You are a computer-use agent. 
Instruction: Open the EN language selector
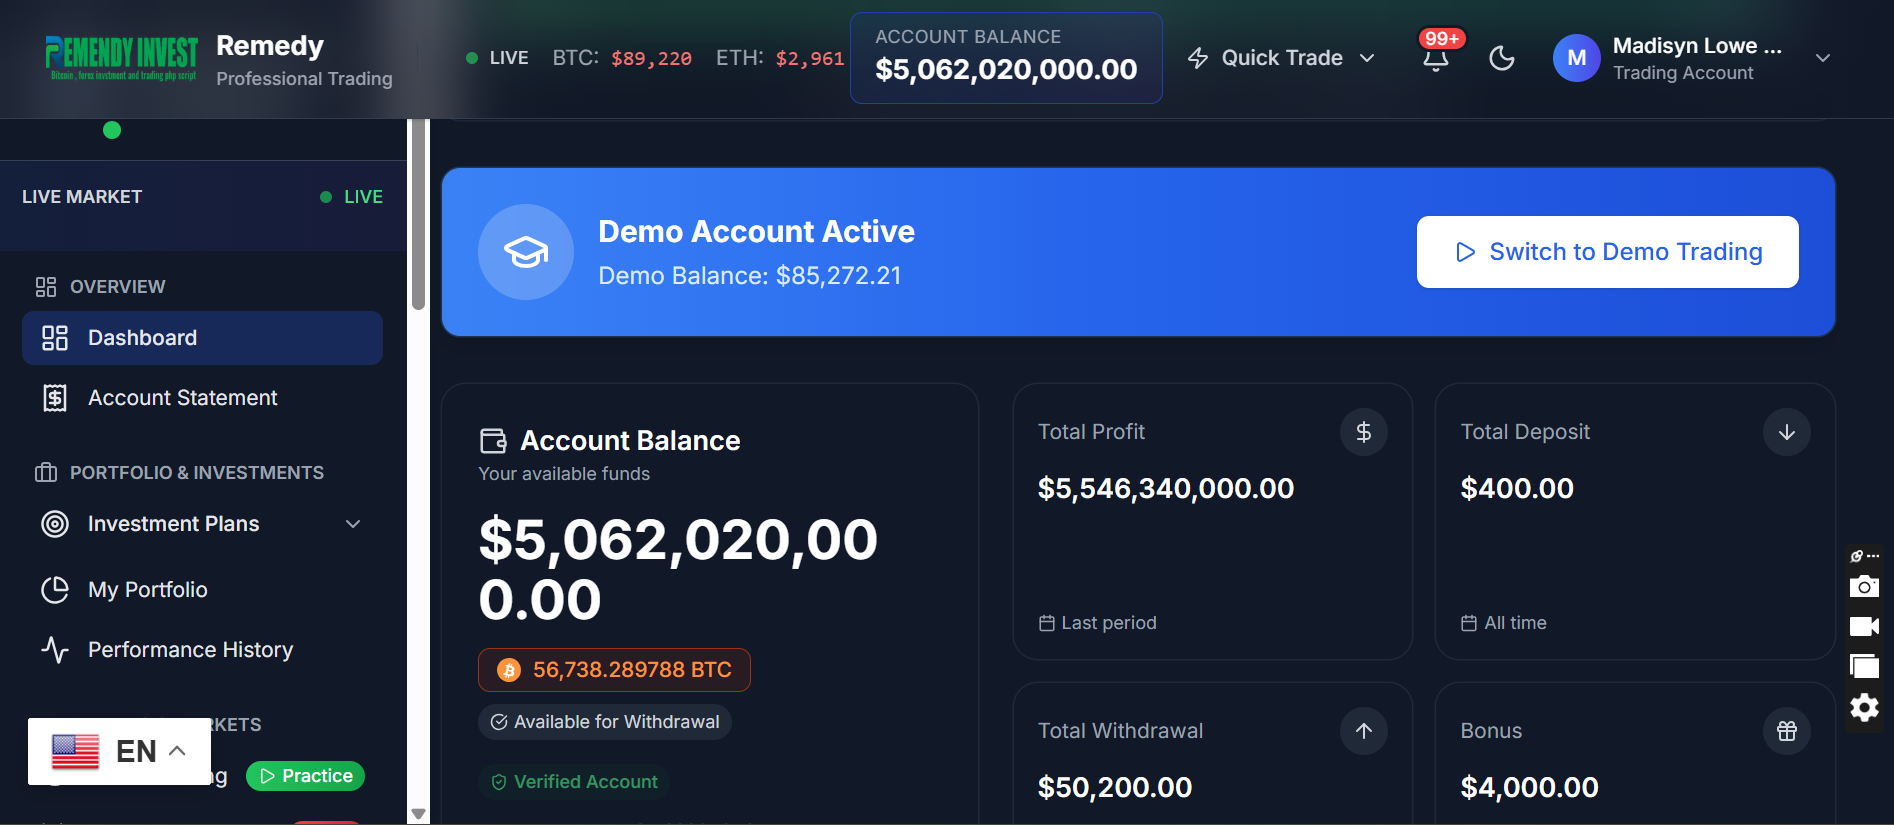tap(117, 751)
